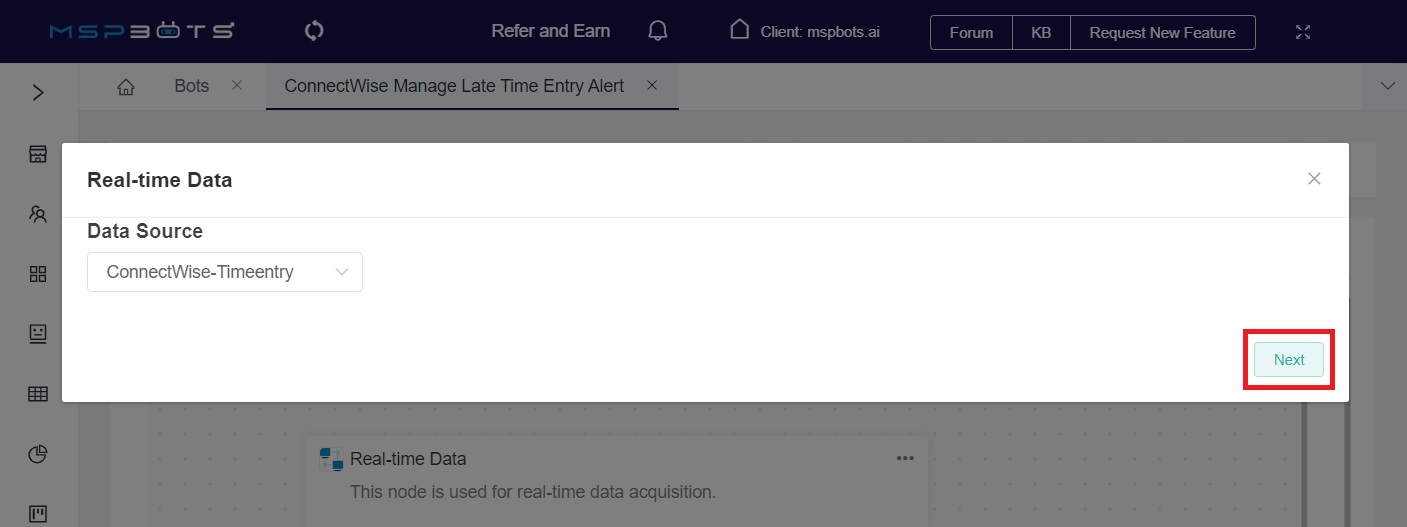
Task: Click Client: mspbots.ai label
Action: 820,32
